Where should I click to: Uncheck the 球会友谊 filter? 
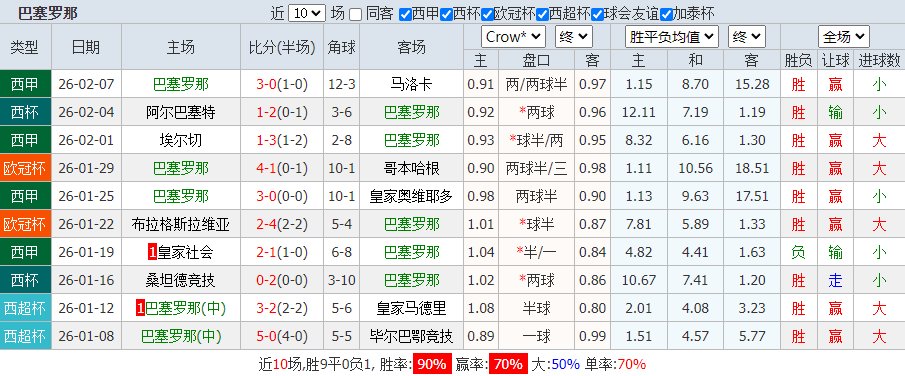596,13
